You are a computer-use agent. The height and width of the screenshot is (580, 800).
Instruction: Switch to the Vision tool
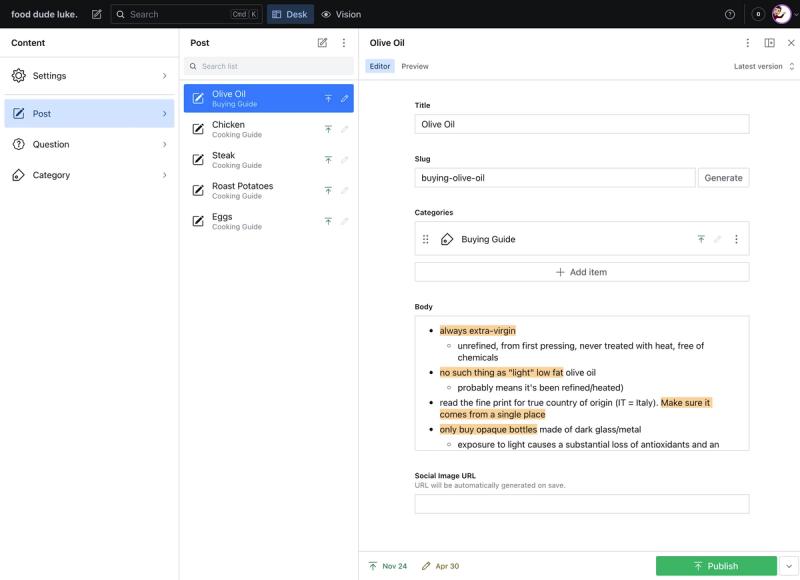[341, 14]
